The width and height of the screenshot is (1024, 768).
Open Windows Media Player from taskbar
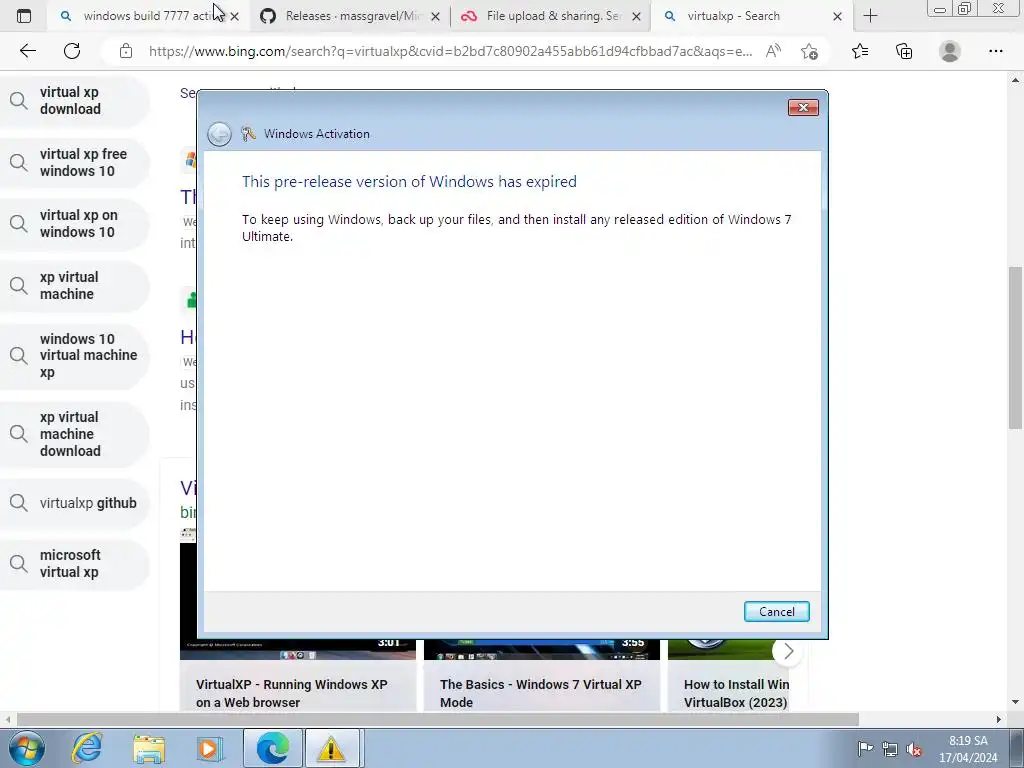point(210,748)
